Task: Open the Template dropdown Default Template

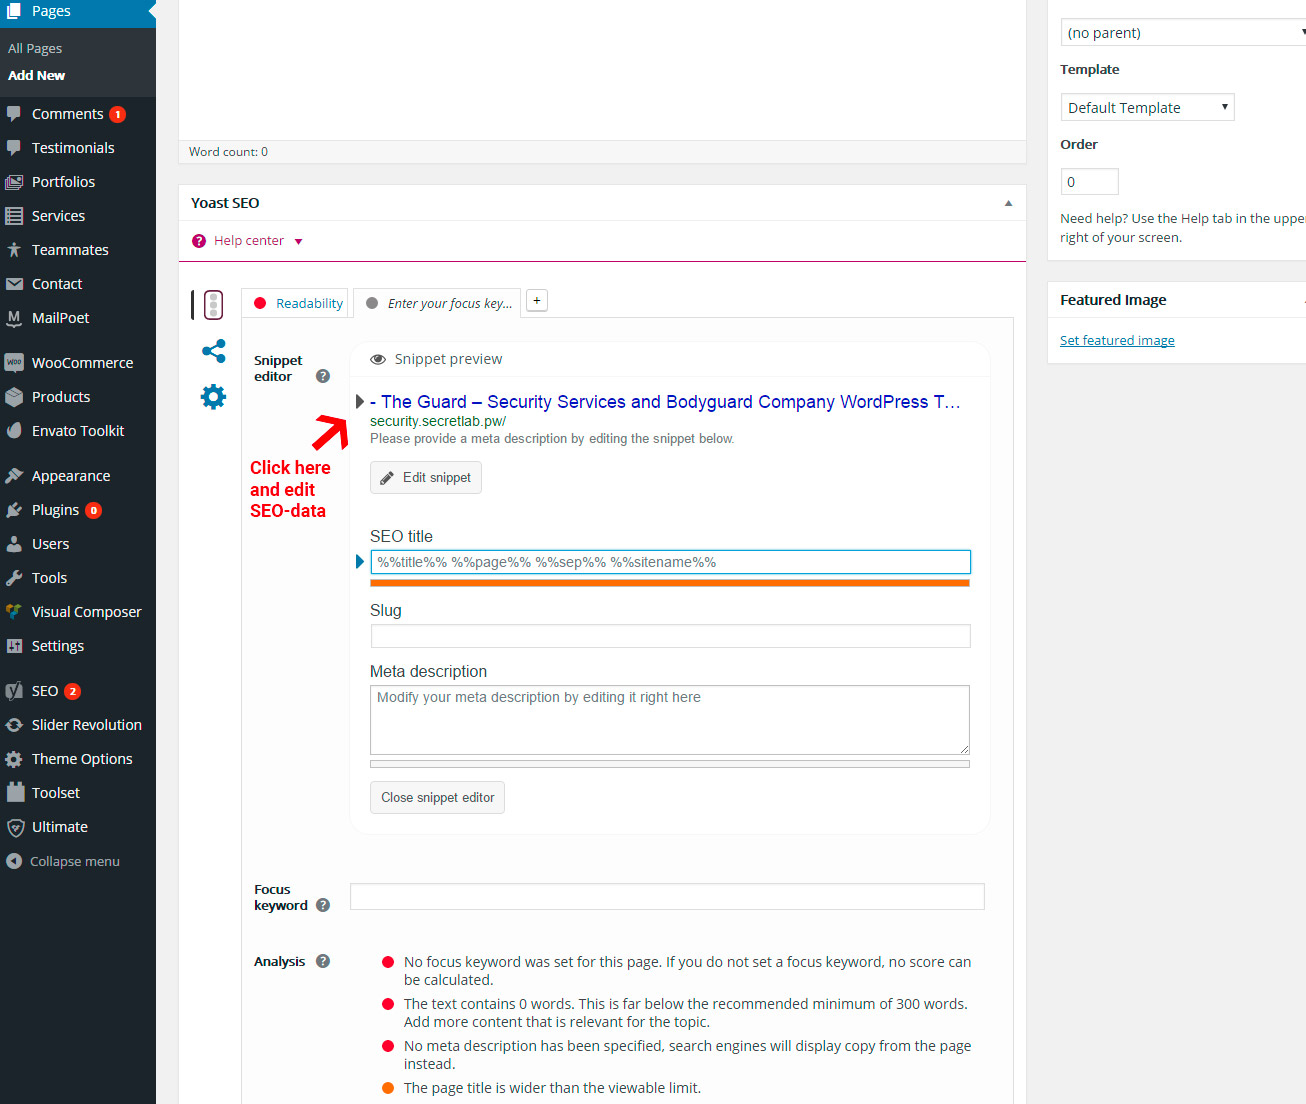Action: [1147, 108]
